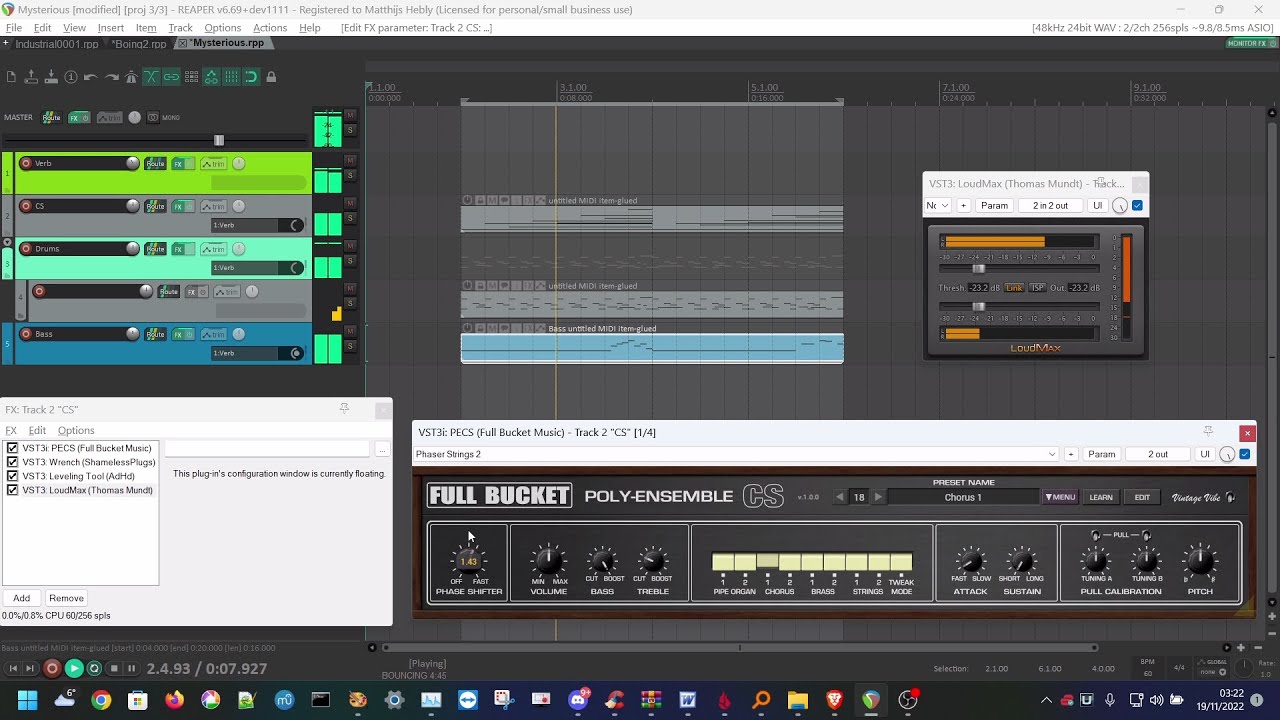Solo the Bass track
This screenshot has height=720, width=1280.
[350, 346]
